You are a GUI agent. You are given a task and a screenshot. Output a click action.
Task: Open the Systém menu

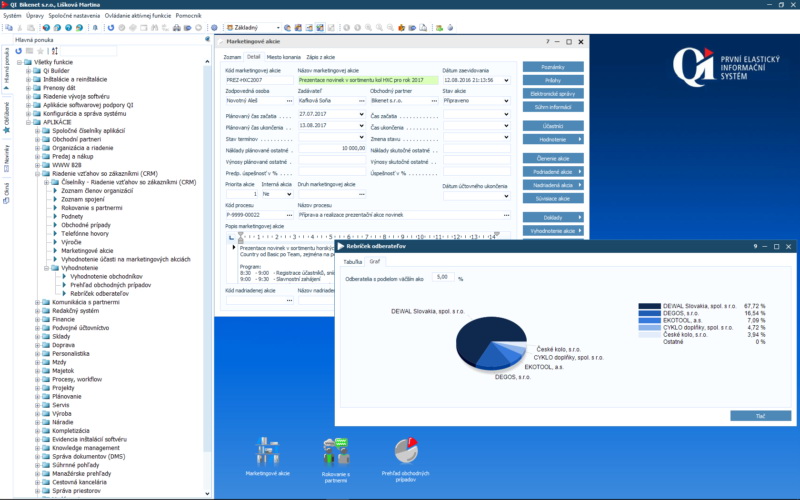pyautogui.click(x=12, y=15)
